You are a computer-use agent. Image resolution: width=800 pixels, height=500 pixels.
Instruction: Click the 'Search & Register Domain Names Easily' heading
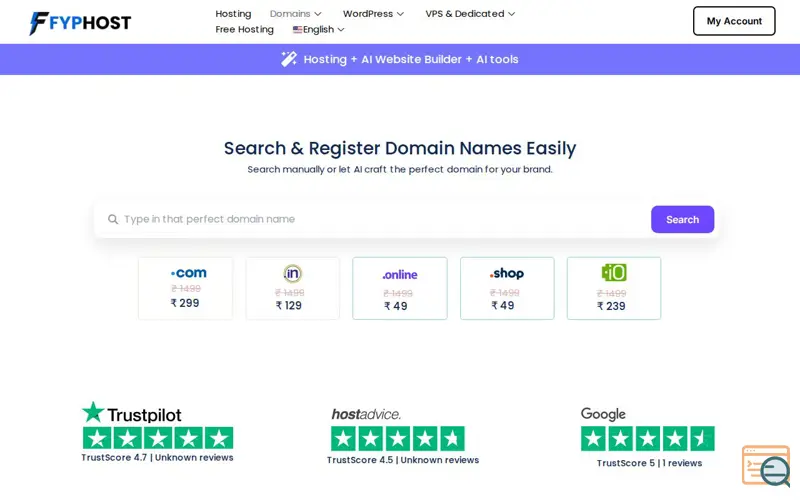[400, 148]
